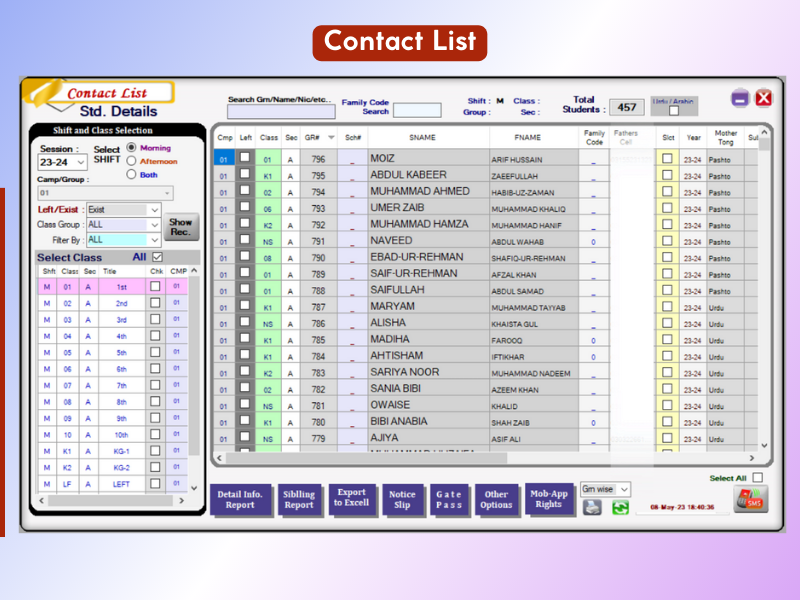
Task: Click the red X close icon
Action: [763, 97]
